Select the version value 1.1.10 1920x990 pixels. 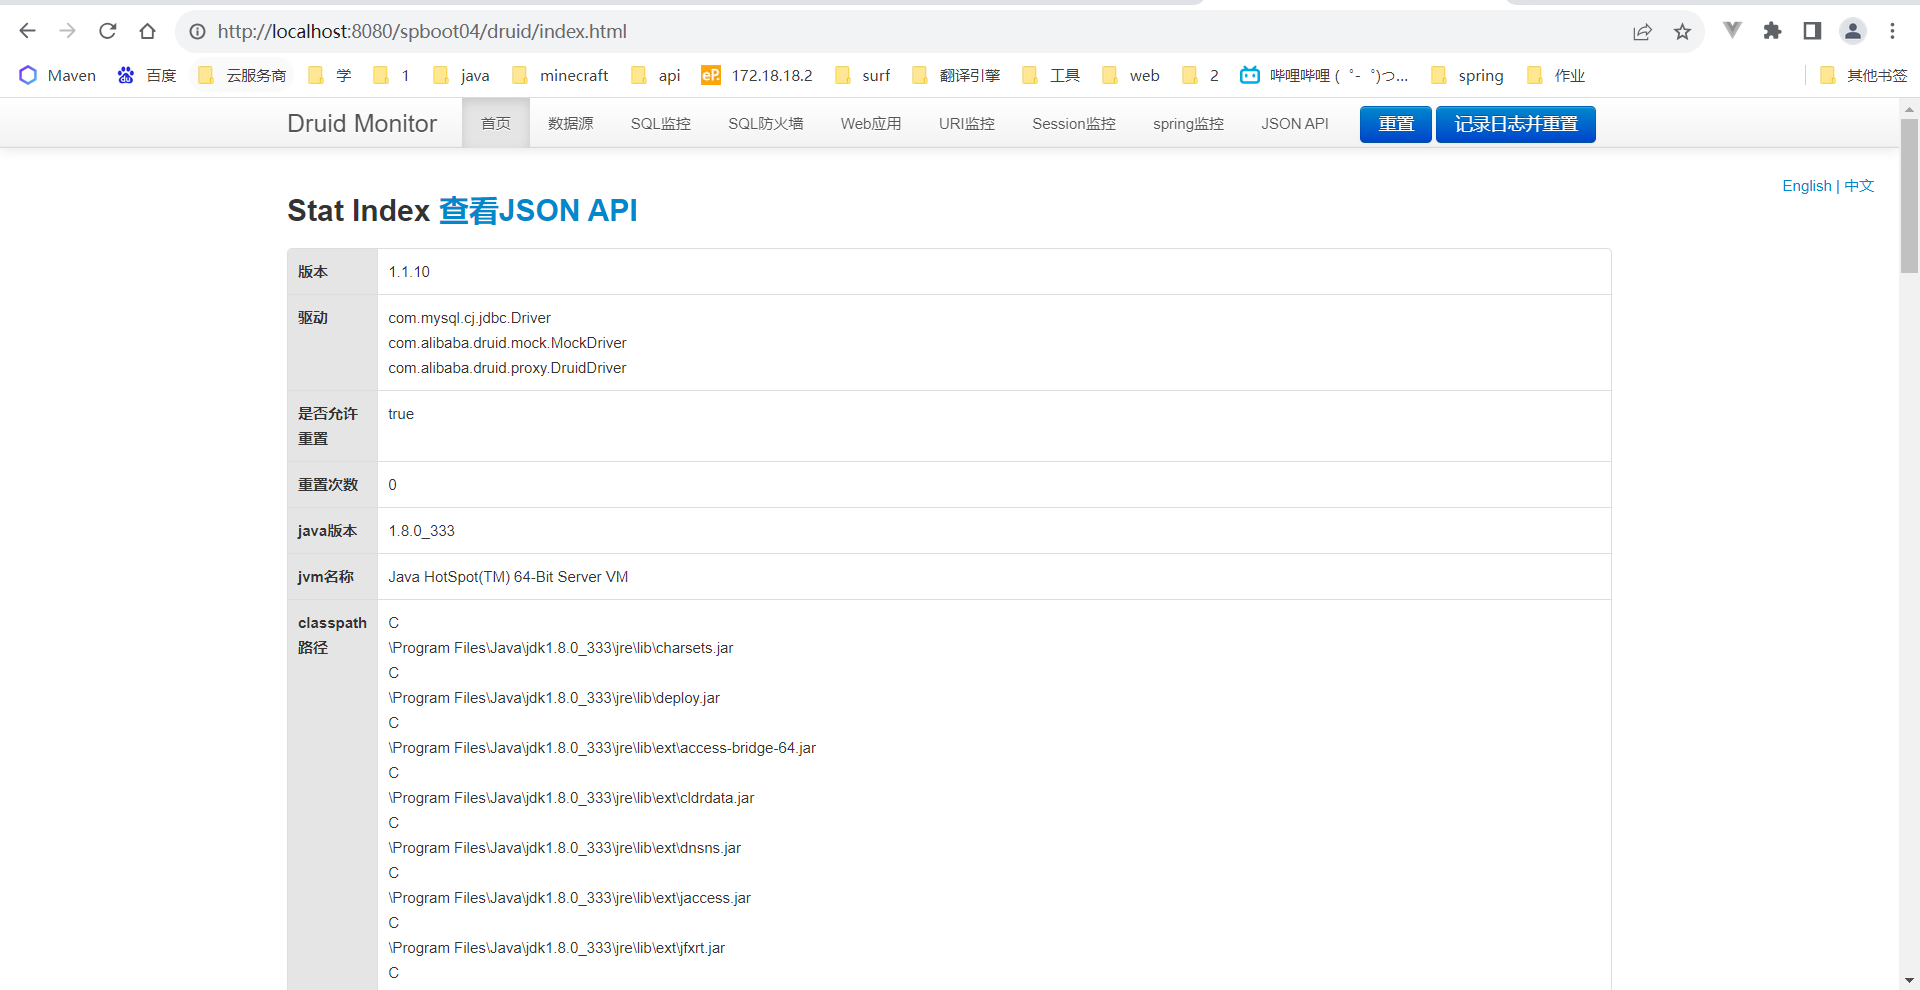click(x=409, y=272)
